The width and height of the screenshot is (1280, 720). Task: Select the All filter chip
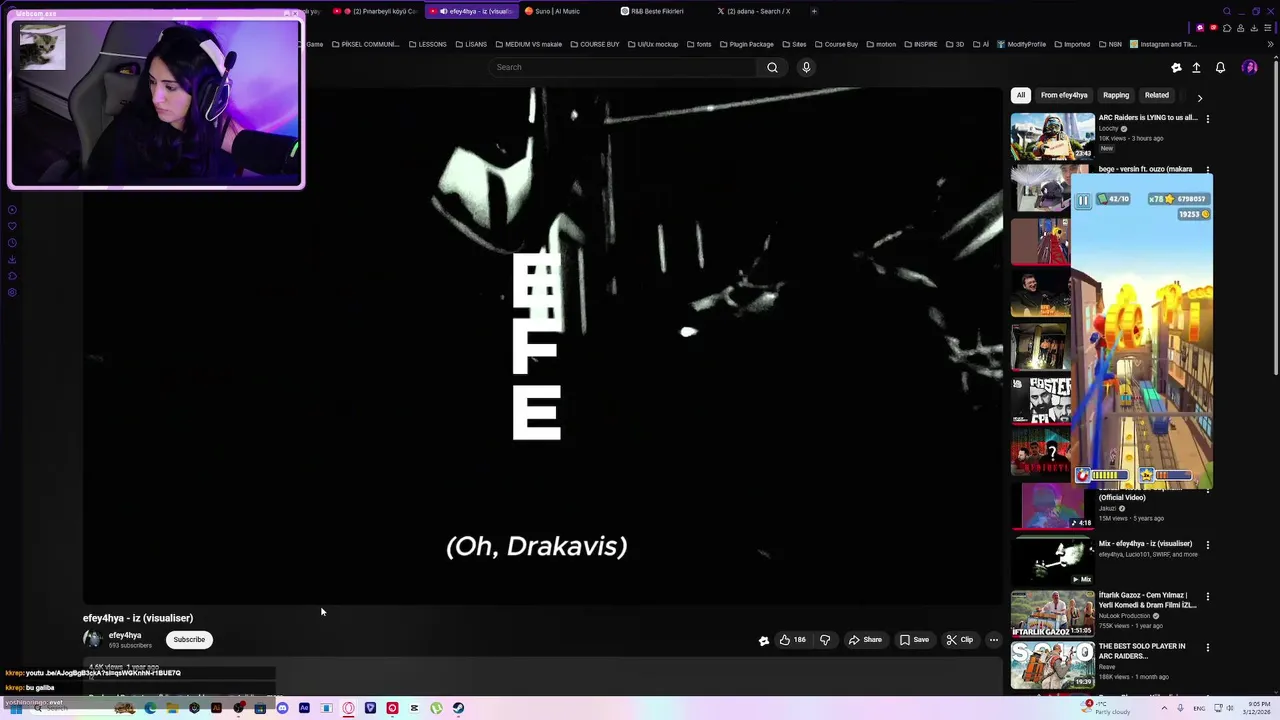[x=1021, y=95]
